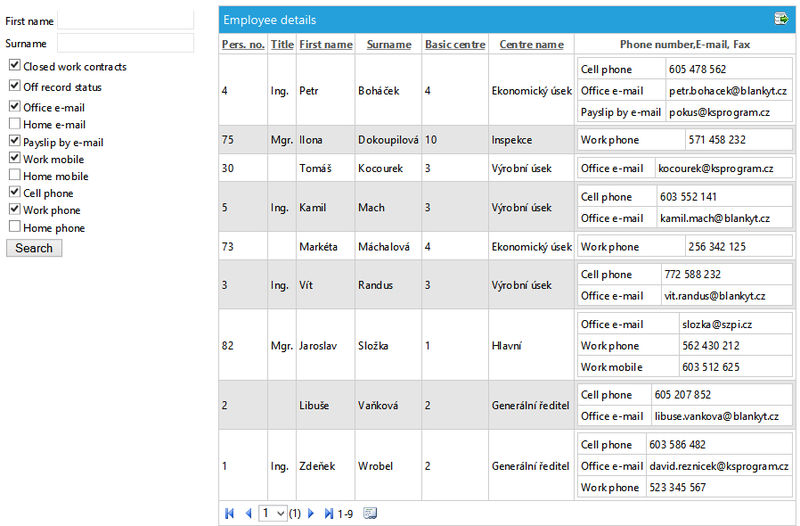Select Složka surname cell
800x526 pixels.
(x=388, y=345)
